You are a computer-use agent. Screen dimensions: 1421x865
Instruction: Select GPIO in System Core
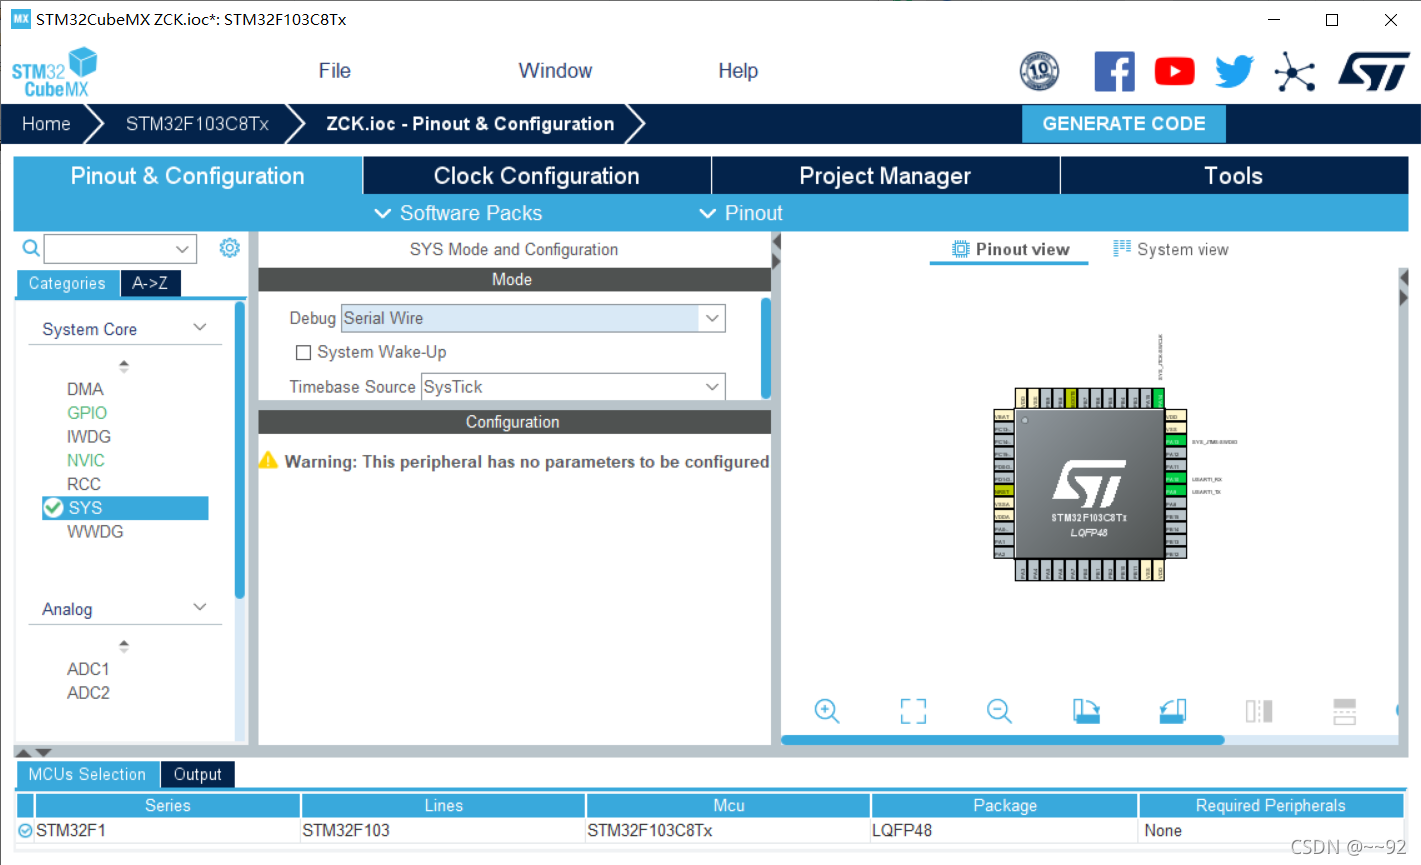click(87, 413)
